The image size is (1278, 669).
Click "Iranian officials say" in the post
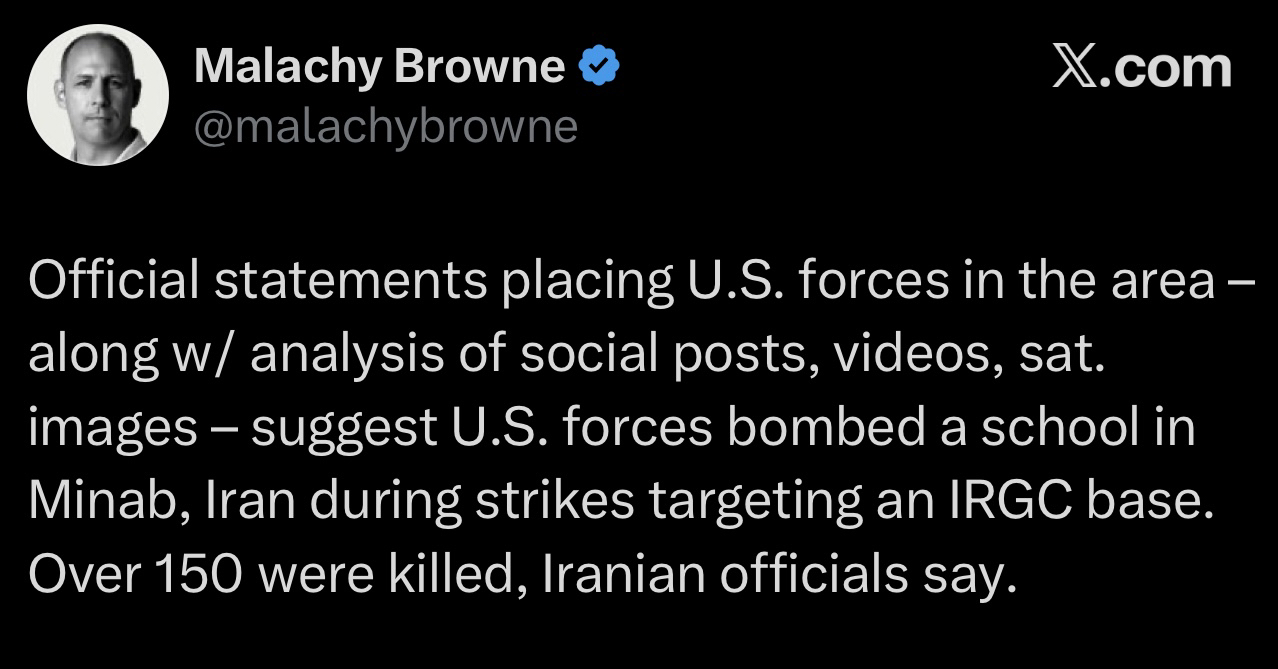(771, 575)
